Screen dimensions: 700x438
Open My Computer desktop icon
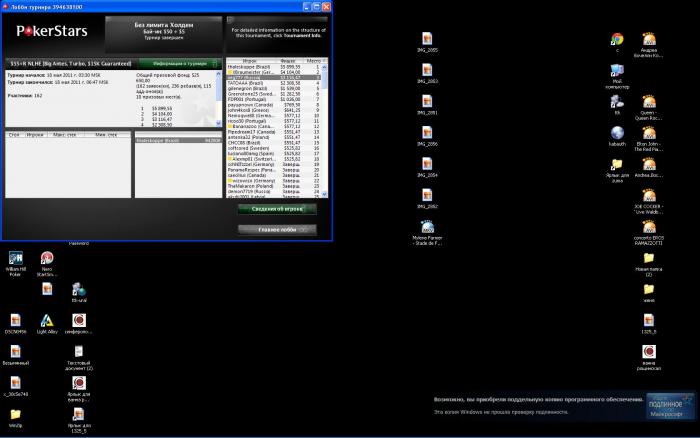[617, 71]
